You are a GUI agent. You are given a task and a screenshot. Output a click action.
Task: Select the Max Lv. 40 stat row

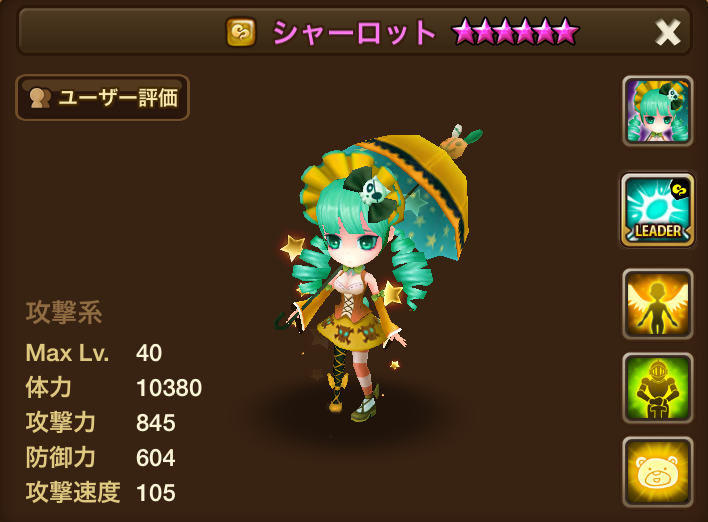[94, 353]
